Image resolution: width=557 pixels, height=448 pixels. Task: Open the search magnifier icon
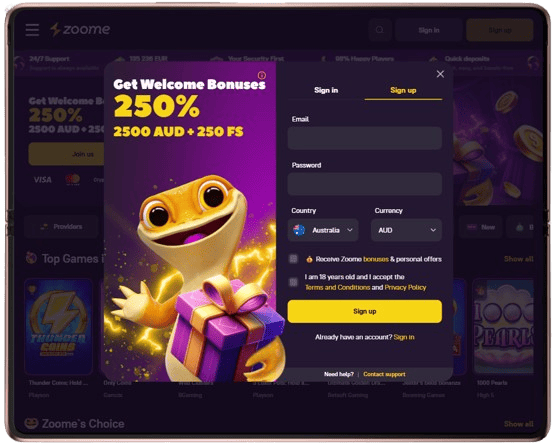380,30
